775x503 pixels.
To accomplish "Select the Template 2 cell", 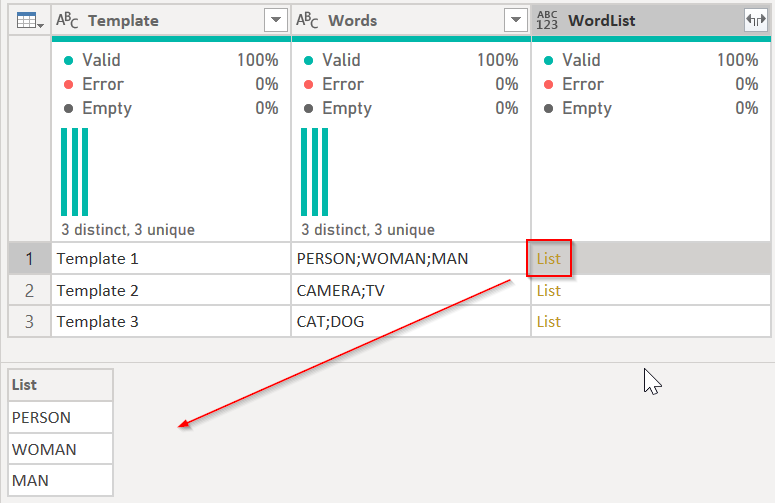I will (x=171, y=291).
